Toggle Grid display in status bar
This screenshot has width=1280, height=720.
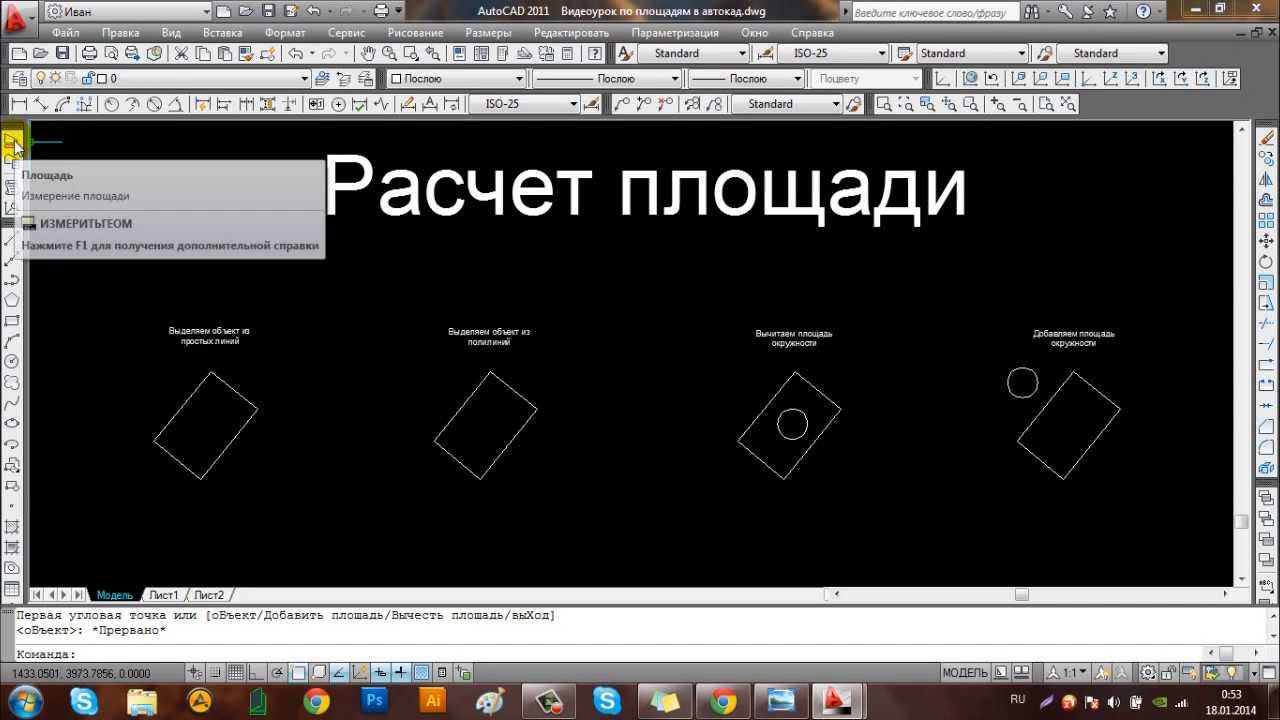point(237,673)
